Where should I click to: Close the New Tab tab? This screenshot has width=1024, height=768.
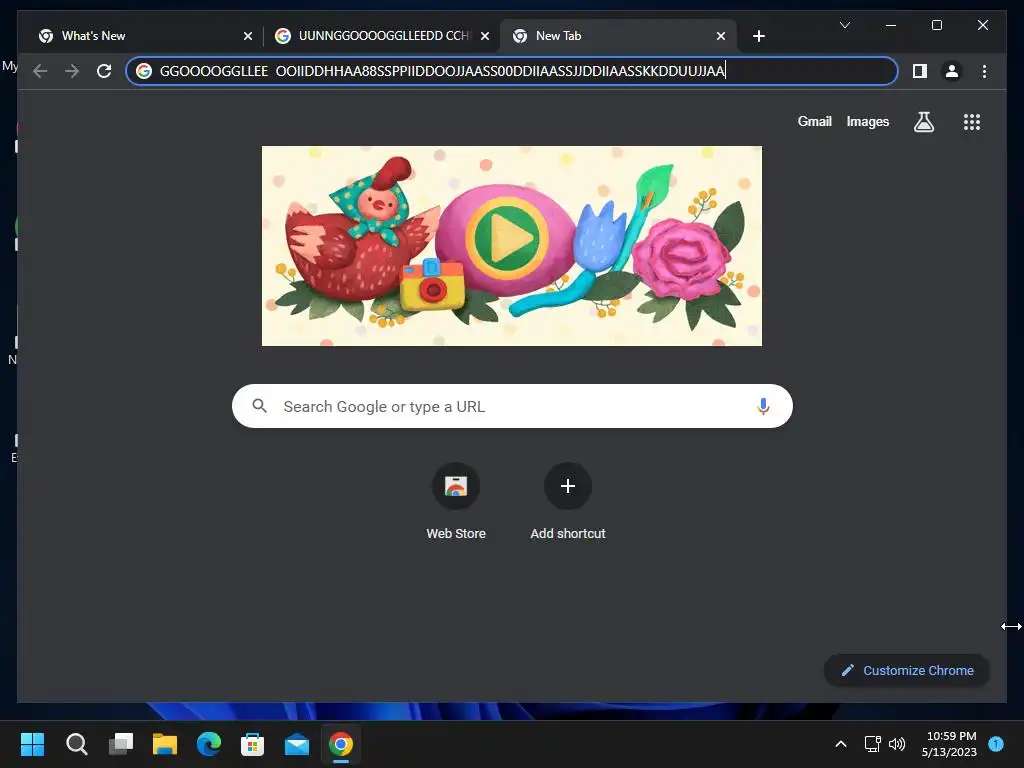(x=720, y=37)
